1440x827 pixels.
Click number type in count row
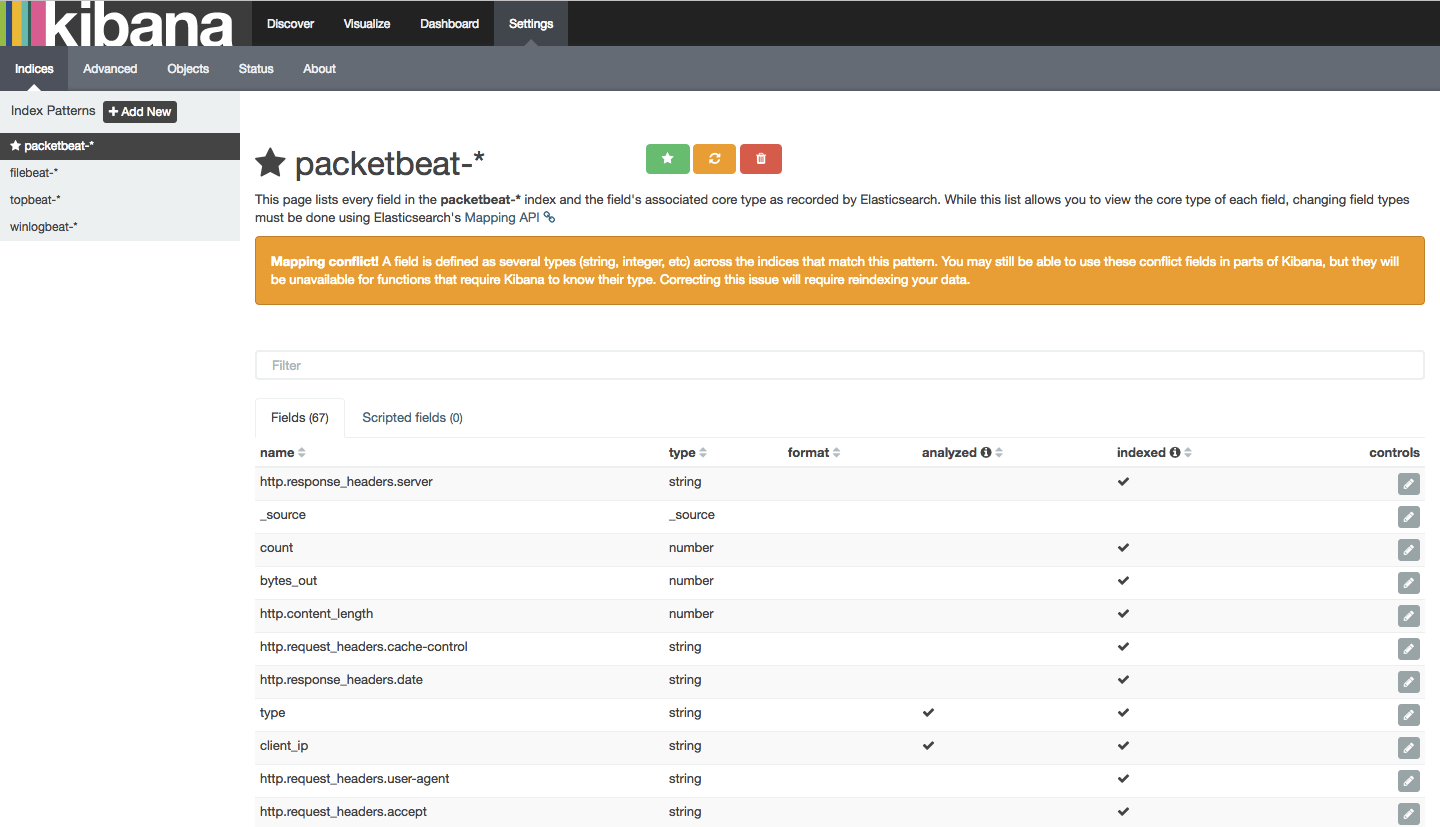691,548
